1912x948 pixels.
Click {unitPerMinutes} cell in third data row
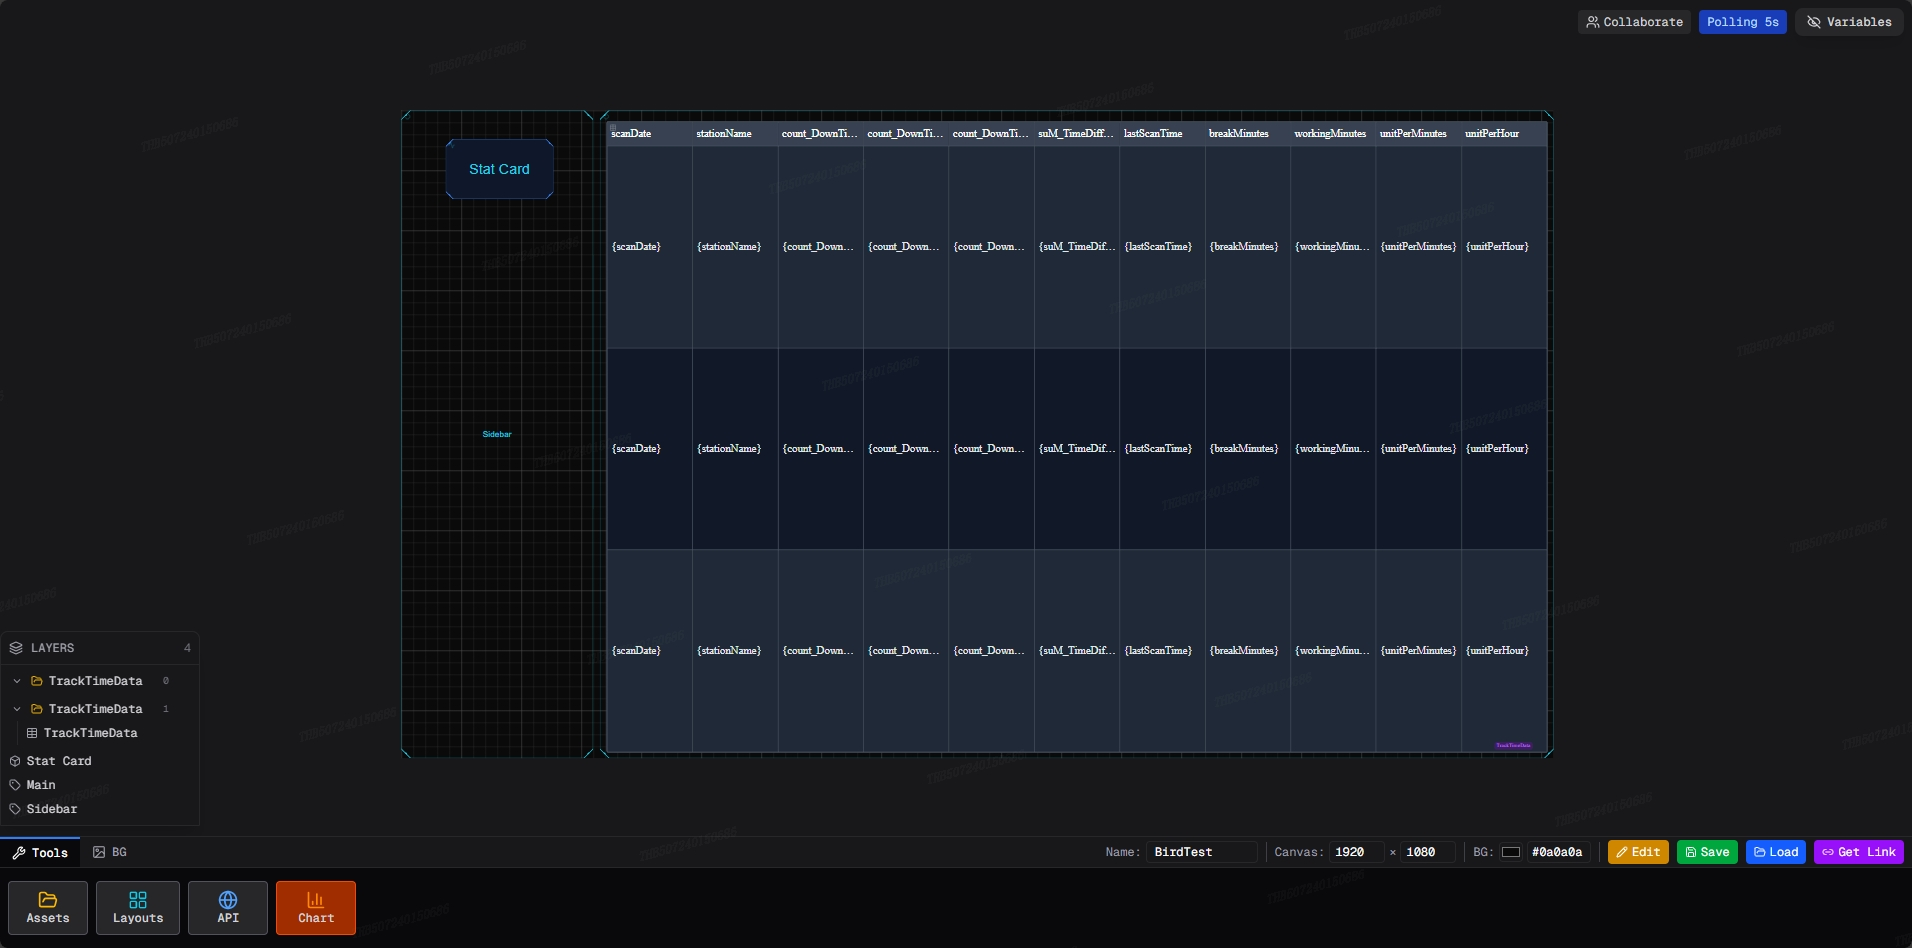1418,650
